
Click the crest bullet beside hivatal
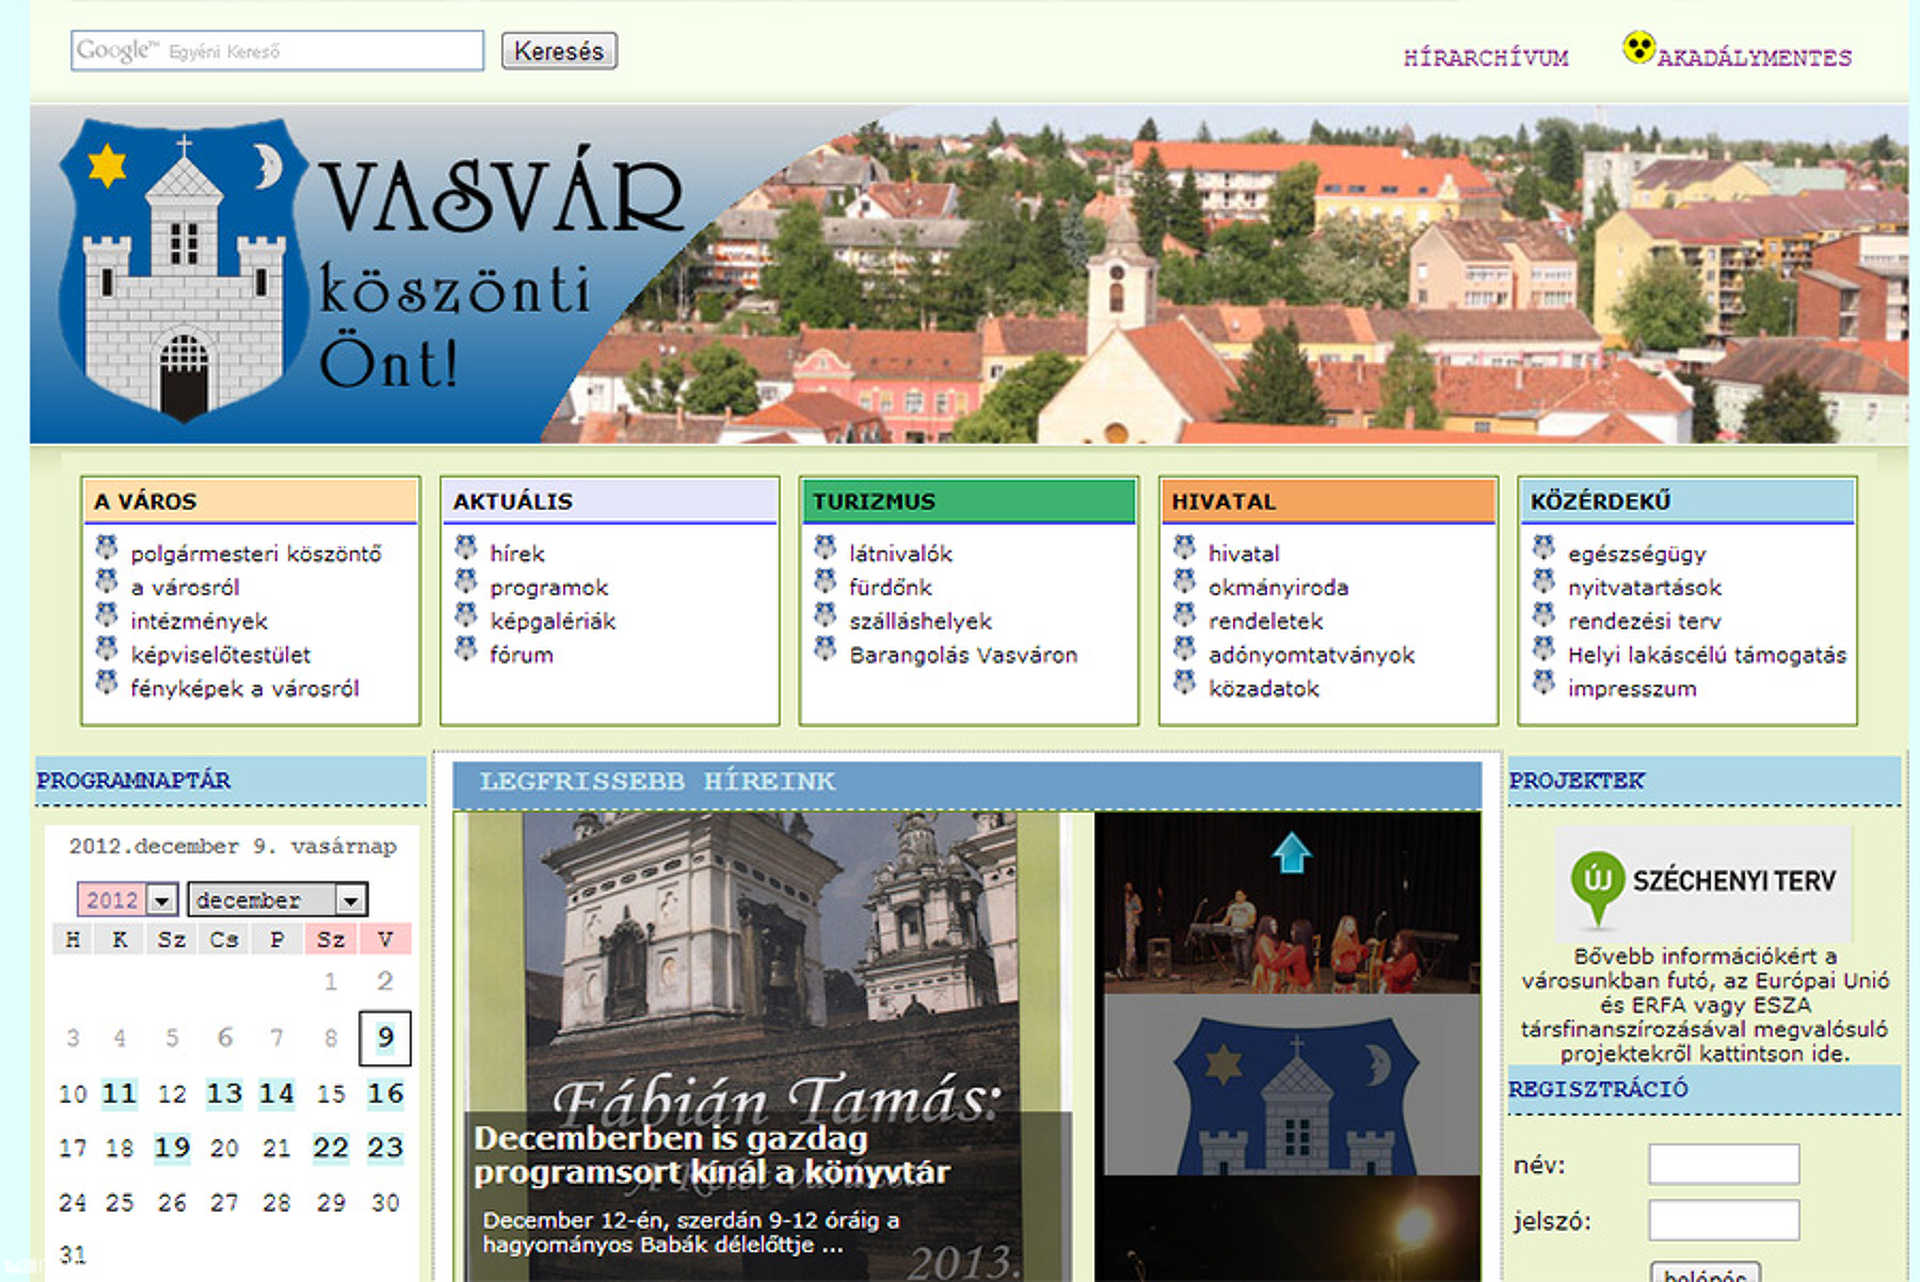tap(1185, 548)
